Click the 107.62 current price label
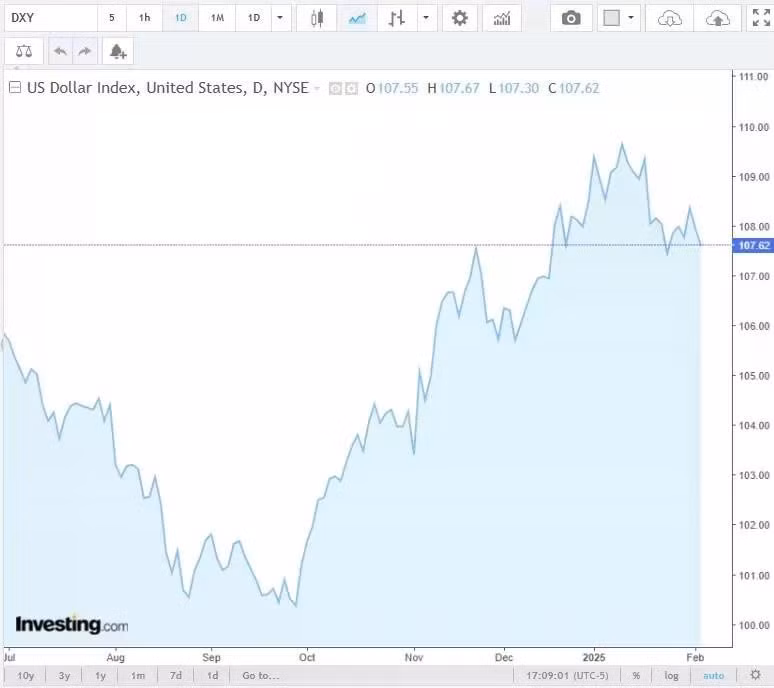This screenshot has width=774, height=688. click(754, 245)
